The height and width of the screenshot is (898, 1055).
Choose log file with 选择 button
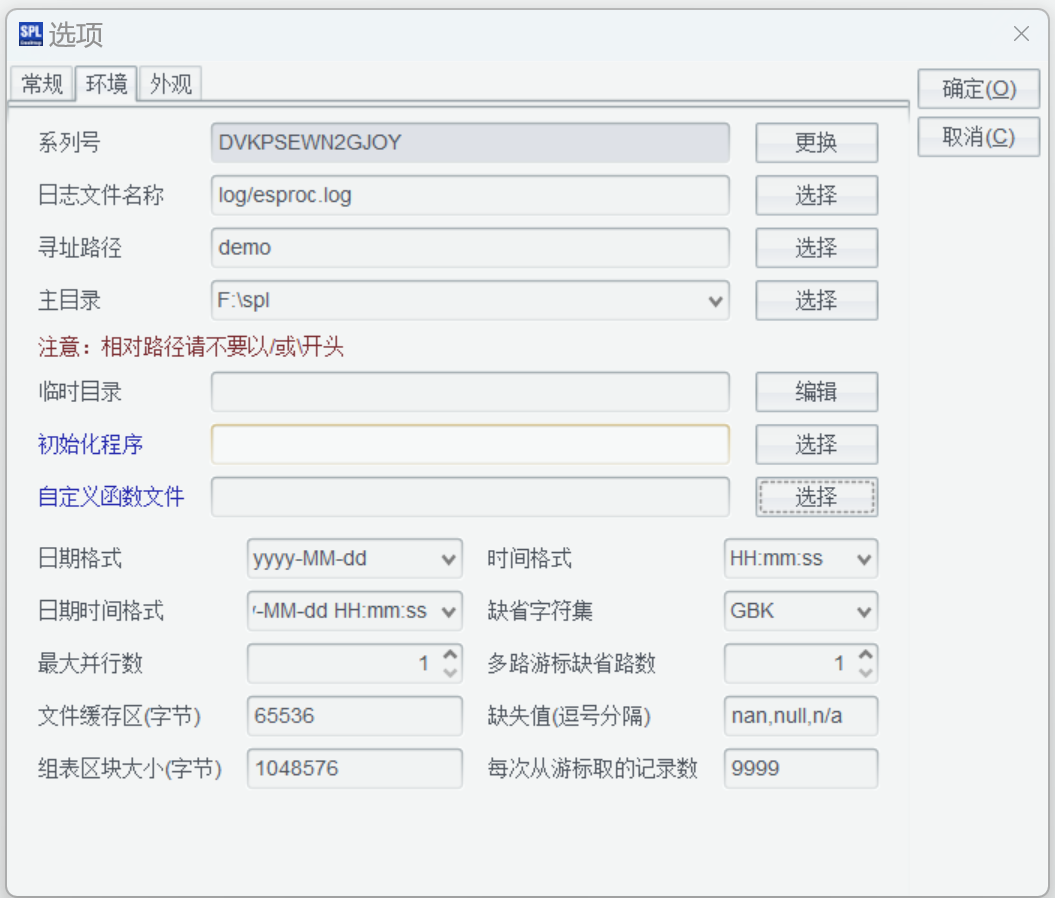(x=816, y=196)
